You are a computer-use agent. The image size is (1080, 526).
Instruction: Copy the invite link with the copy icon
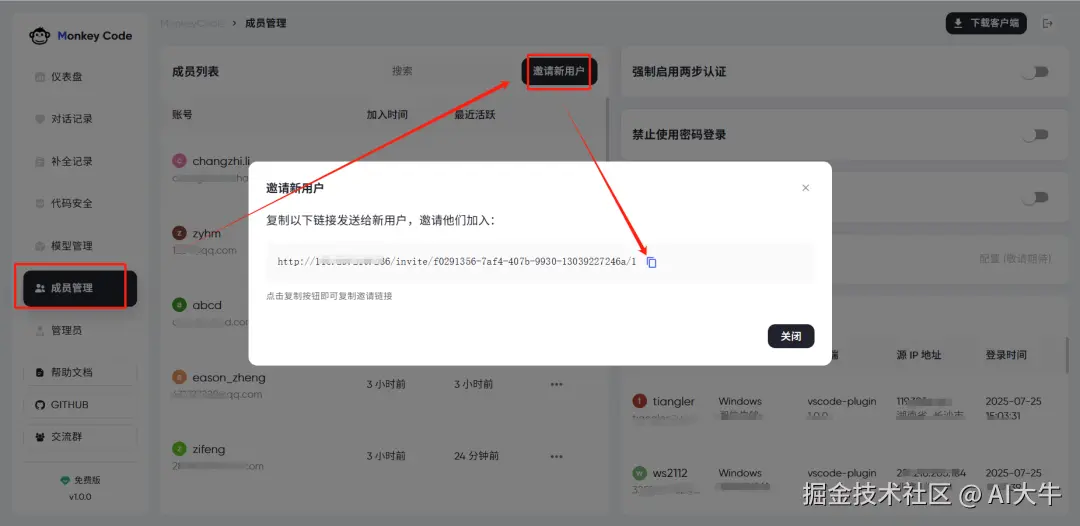652,262
